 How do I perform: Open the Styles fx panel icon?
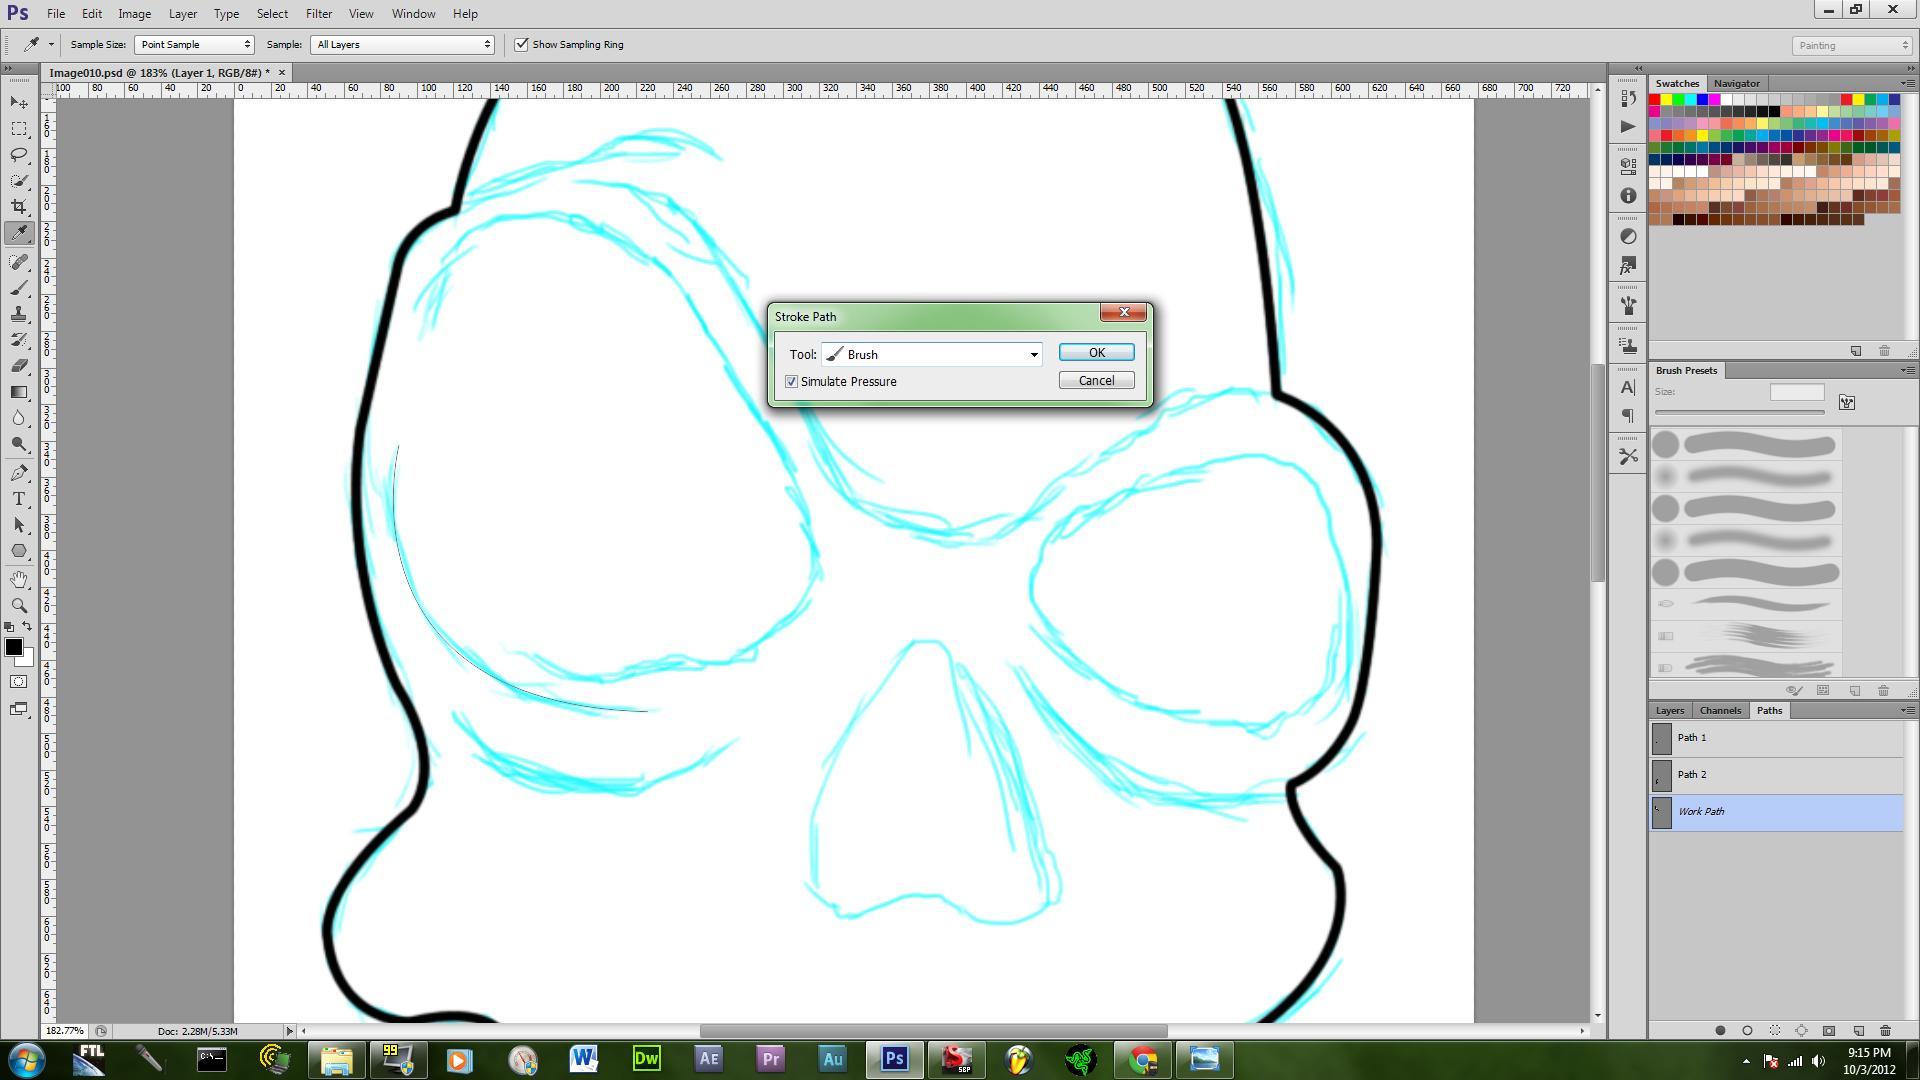1628,266
